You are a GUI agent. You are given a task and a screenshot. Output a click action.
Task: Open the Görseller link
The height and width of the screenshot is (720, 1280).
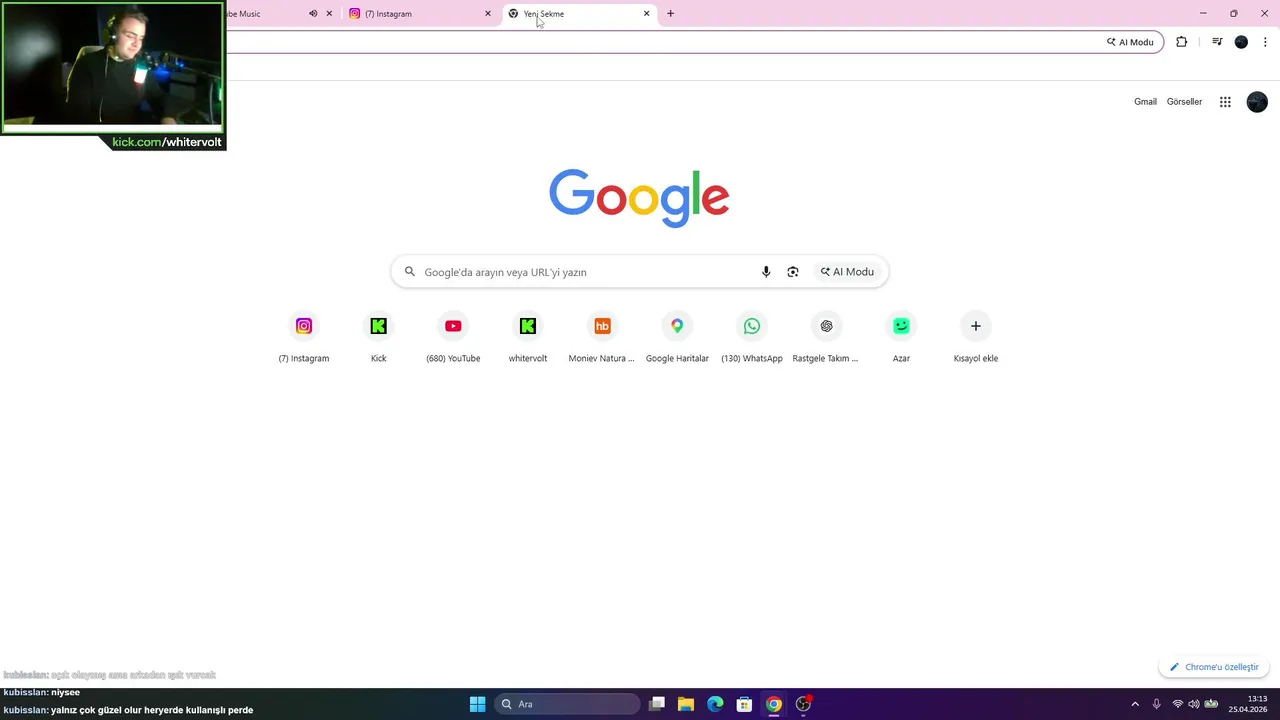1184,102
